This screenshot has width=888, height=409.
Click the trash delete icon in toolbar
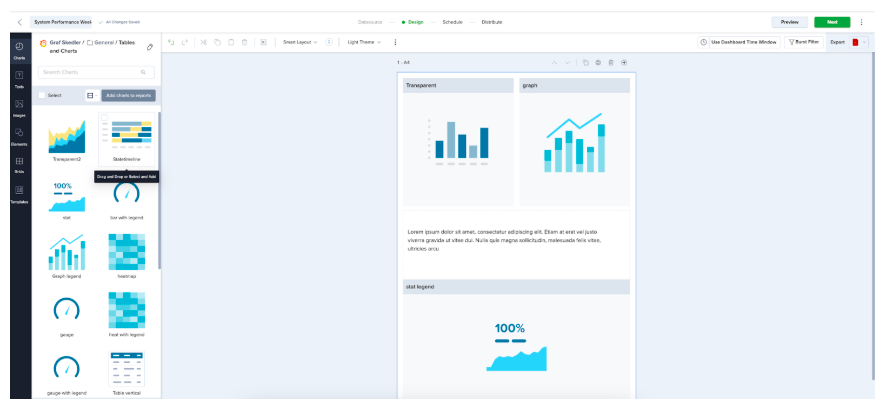coord(246,42)
